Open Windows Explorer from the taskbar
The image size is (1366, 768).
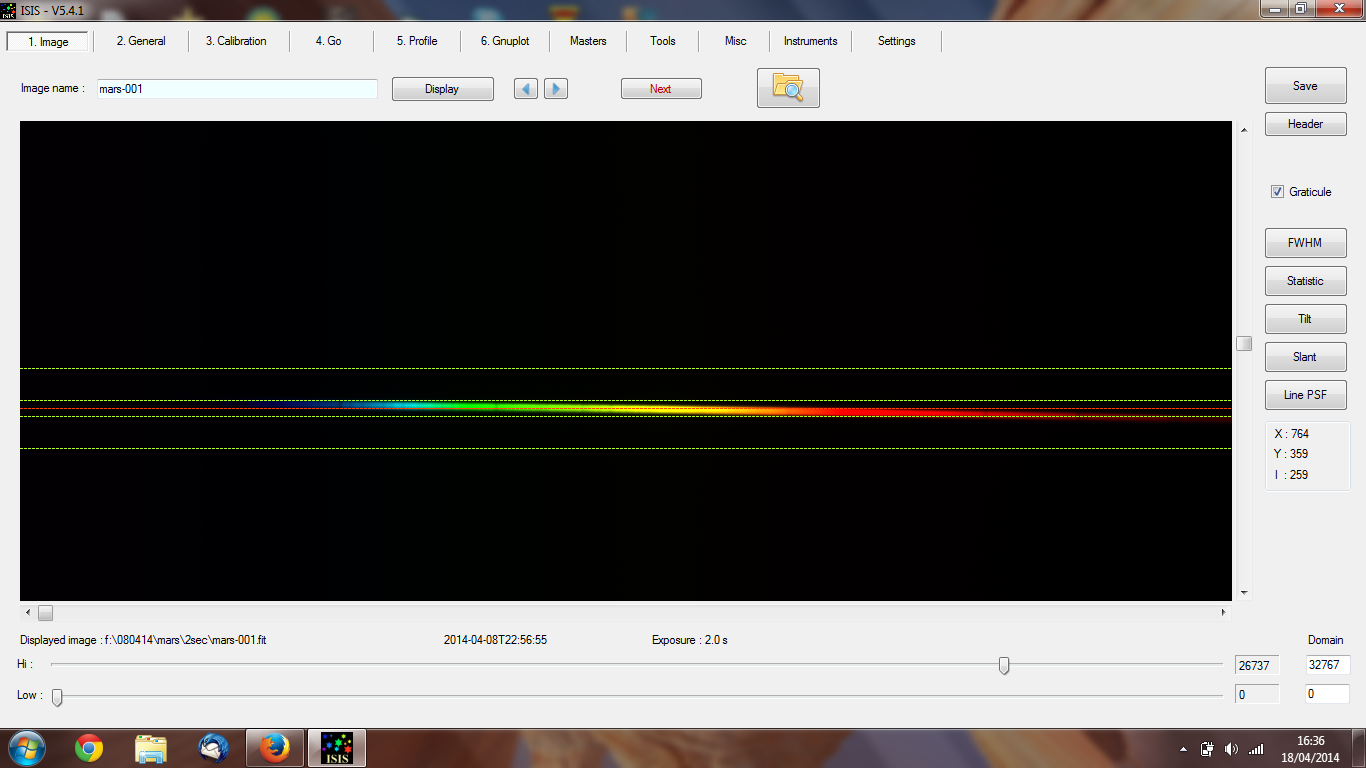[x=151, y=748]
